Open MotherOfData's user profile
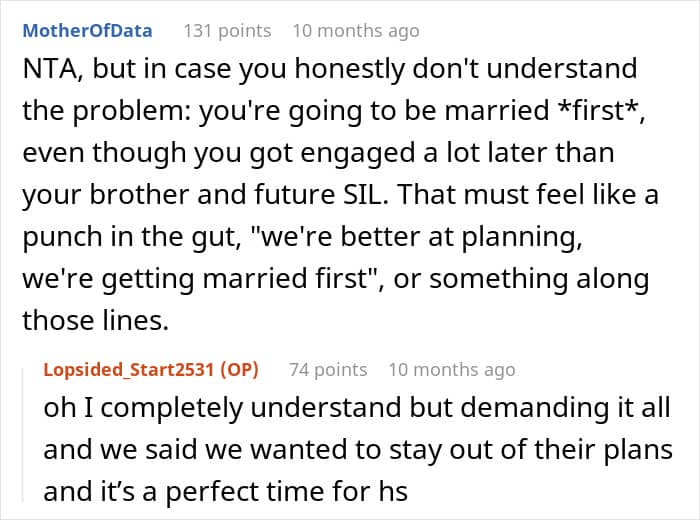The height and width of the screenshot is (520, 700). pos(88,31)
